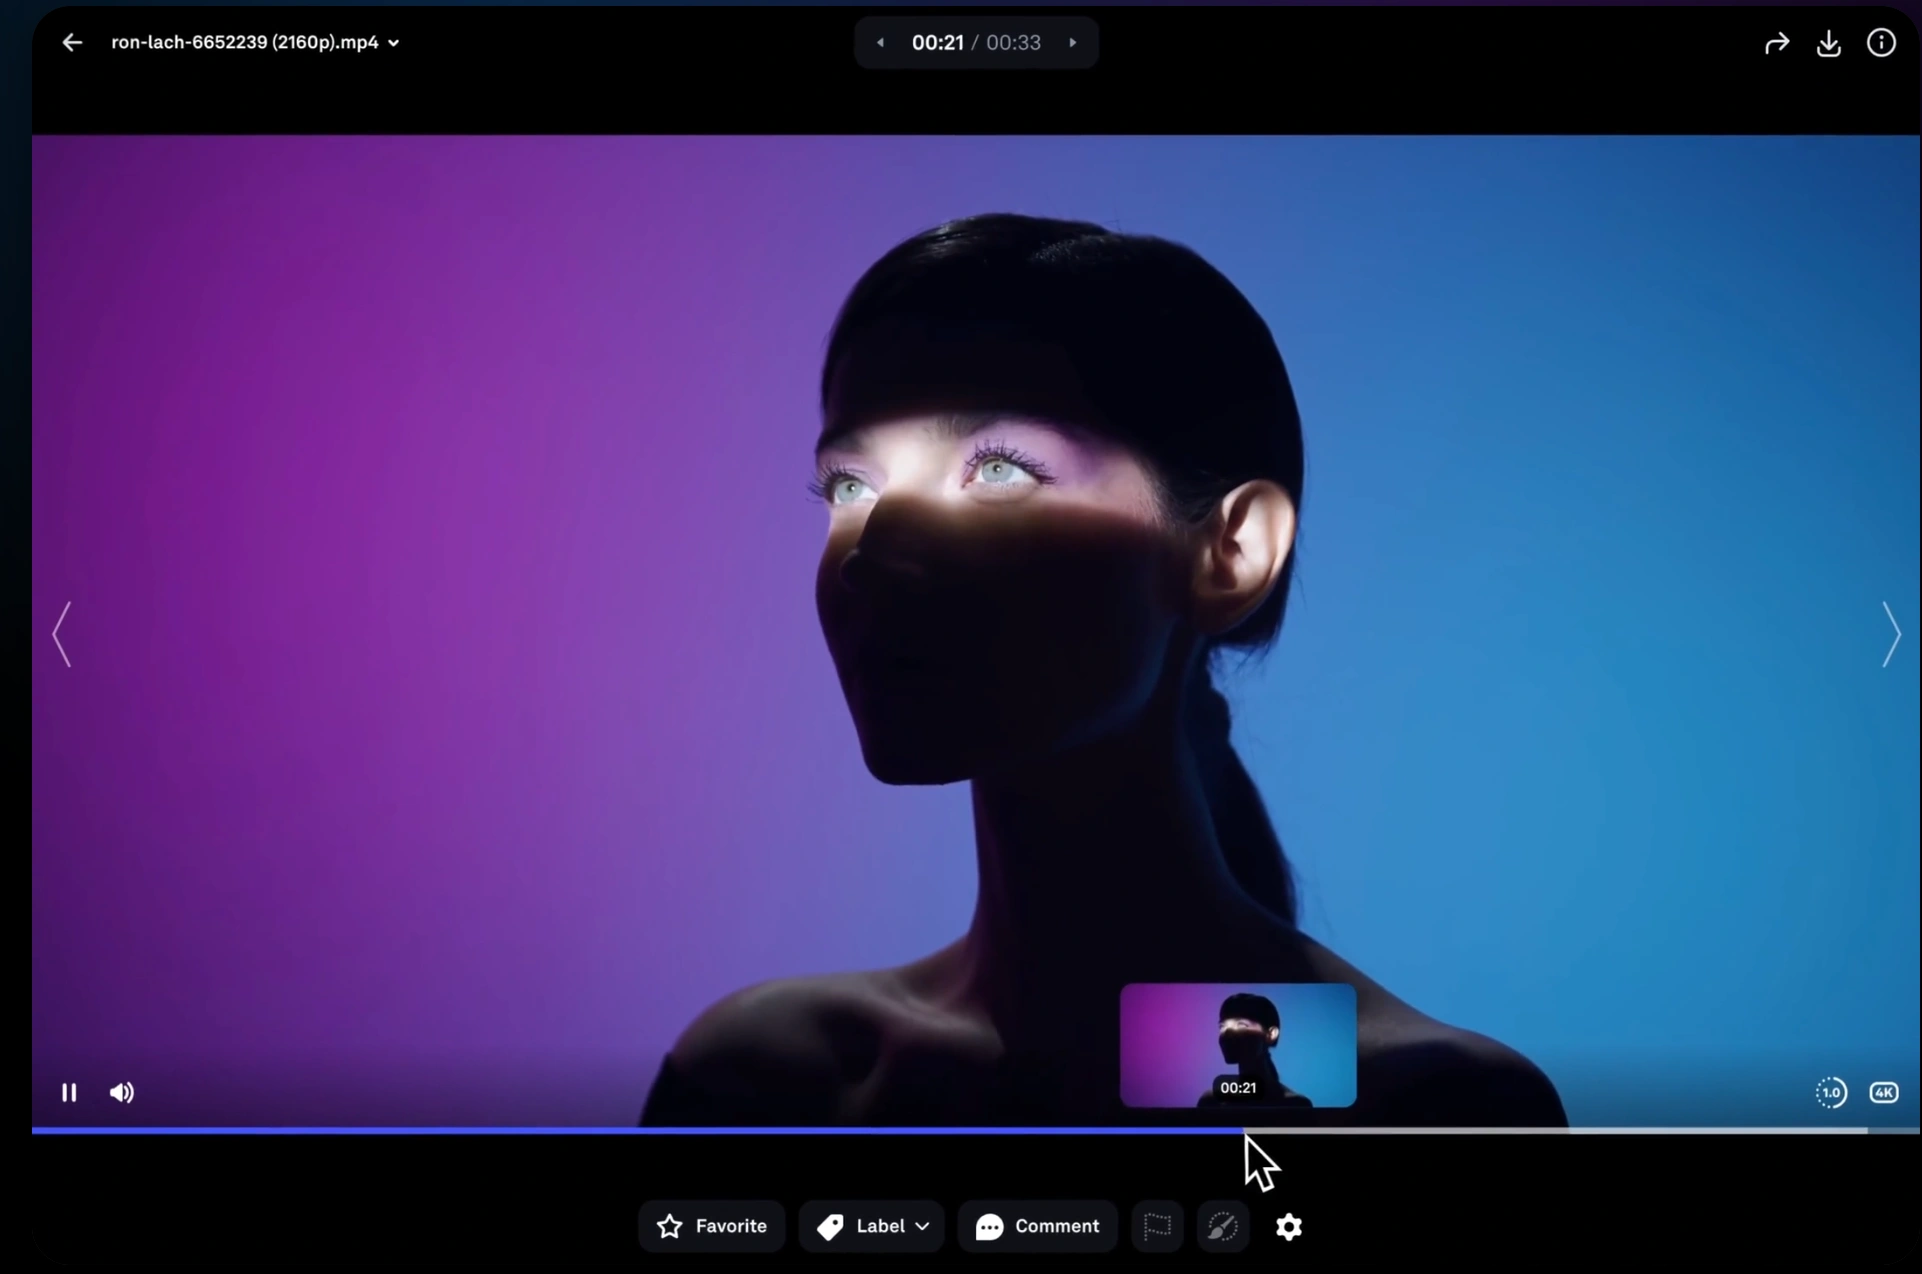Image resolution: width=1922 pixels, height=1274 pixels.
Task: Advance to next asset with right chevron
Action: (1892, 634)
